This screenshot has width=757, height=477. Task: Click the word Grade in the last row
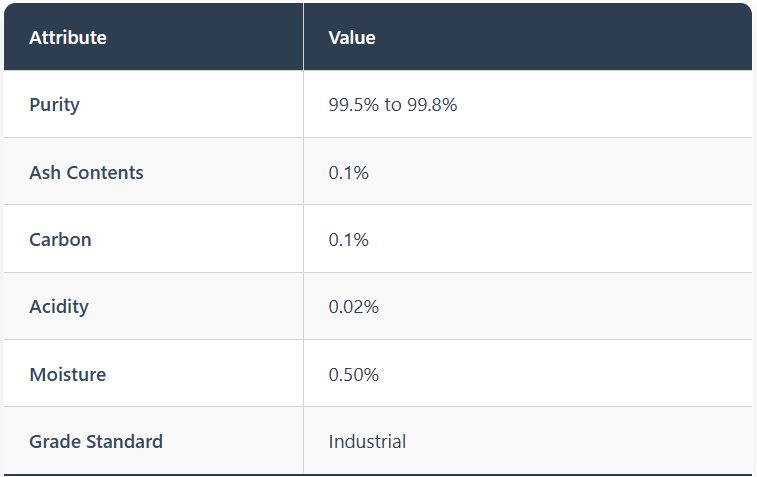point(55,441)
